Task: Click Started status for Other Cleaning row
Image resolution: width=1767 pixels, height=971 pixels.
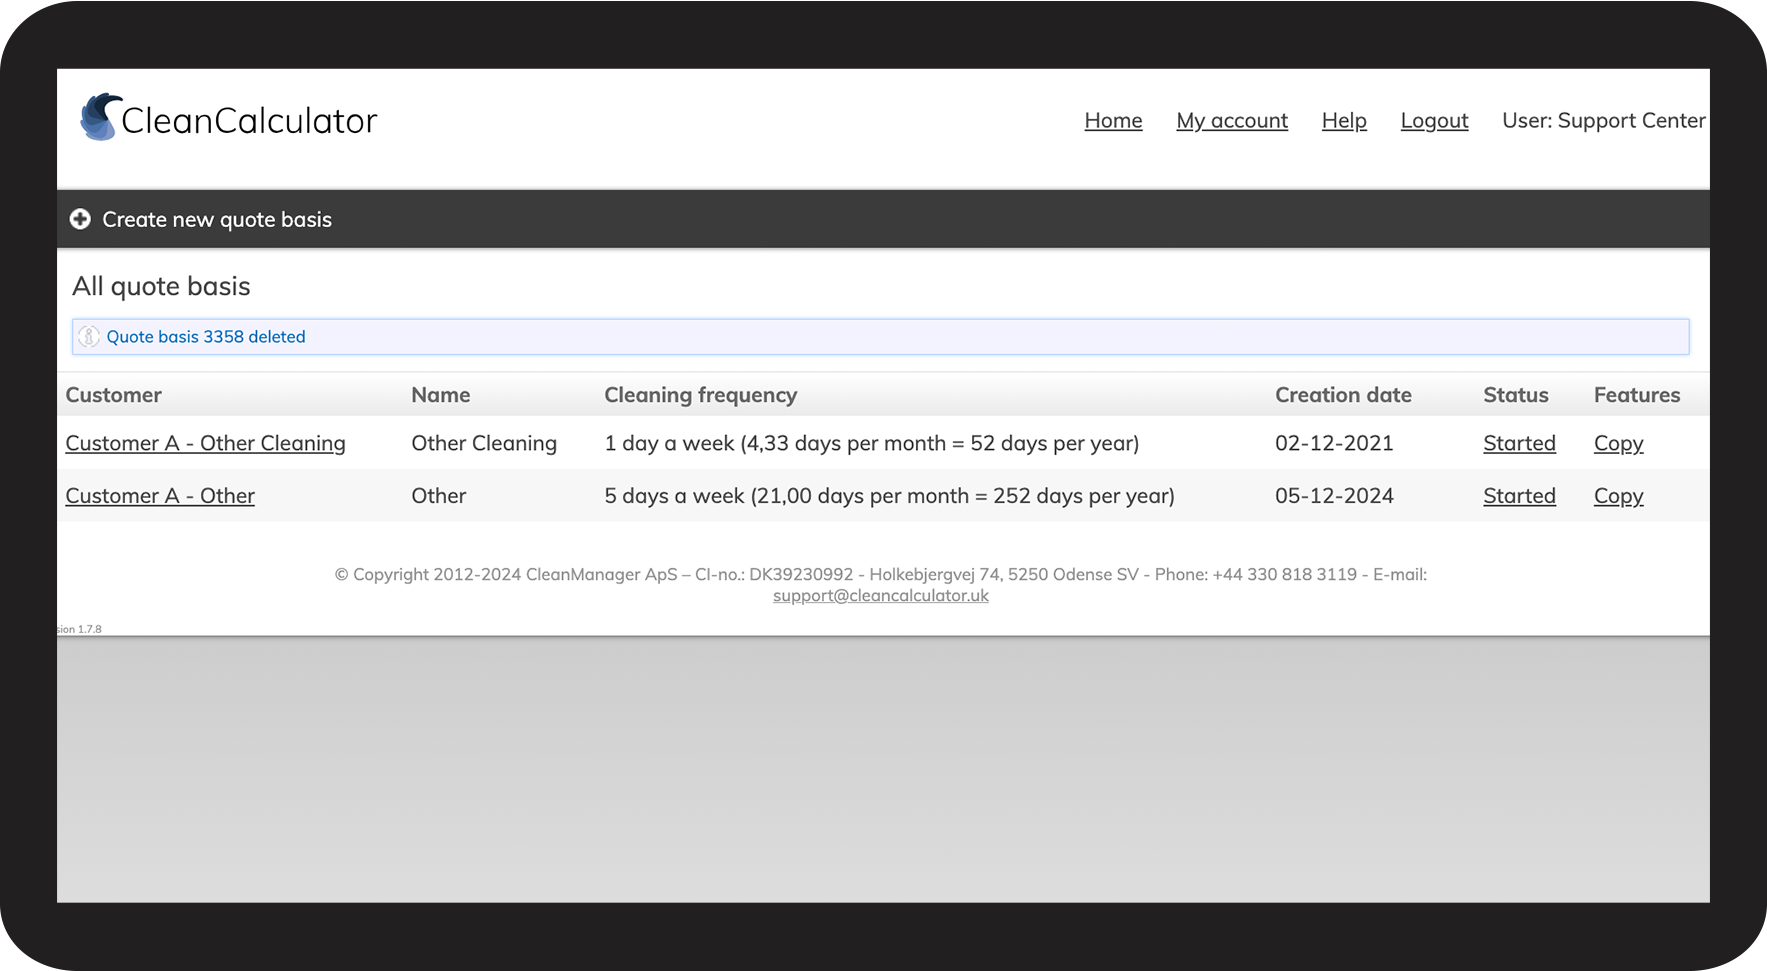Action: [x=1519, y=443]
